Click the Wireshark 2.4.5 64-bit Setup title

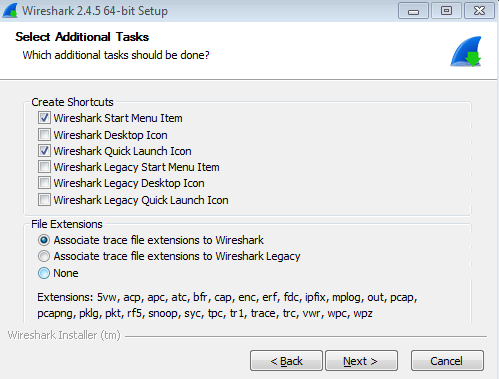pyautogui.click(x=95, y=11)
